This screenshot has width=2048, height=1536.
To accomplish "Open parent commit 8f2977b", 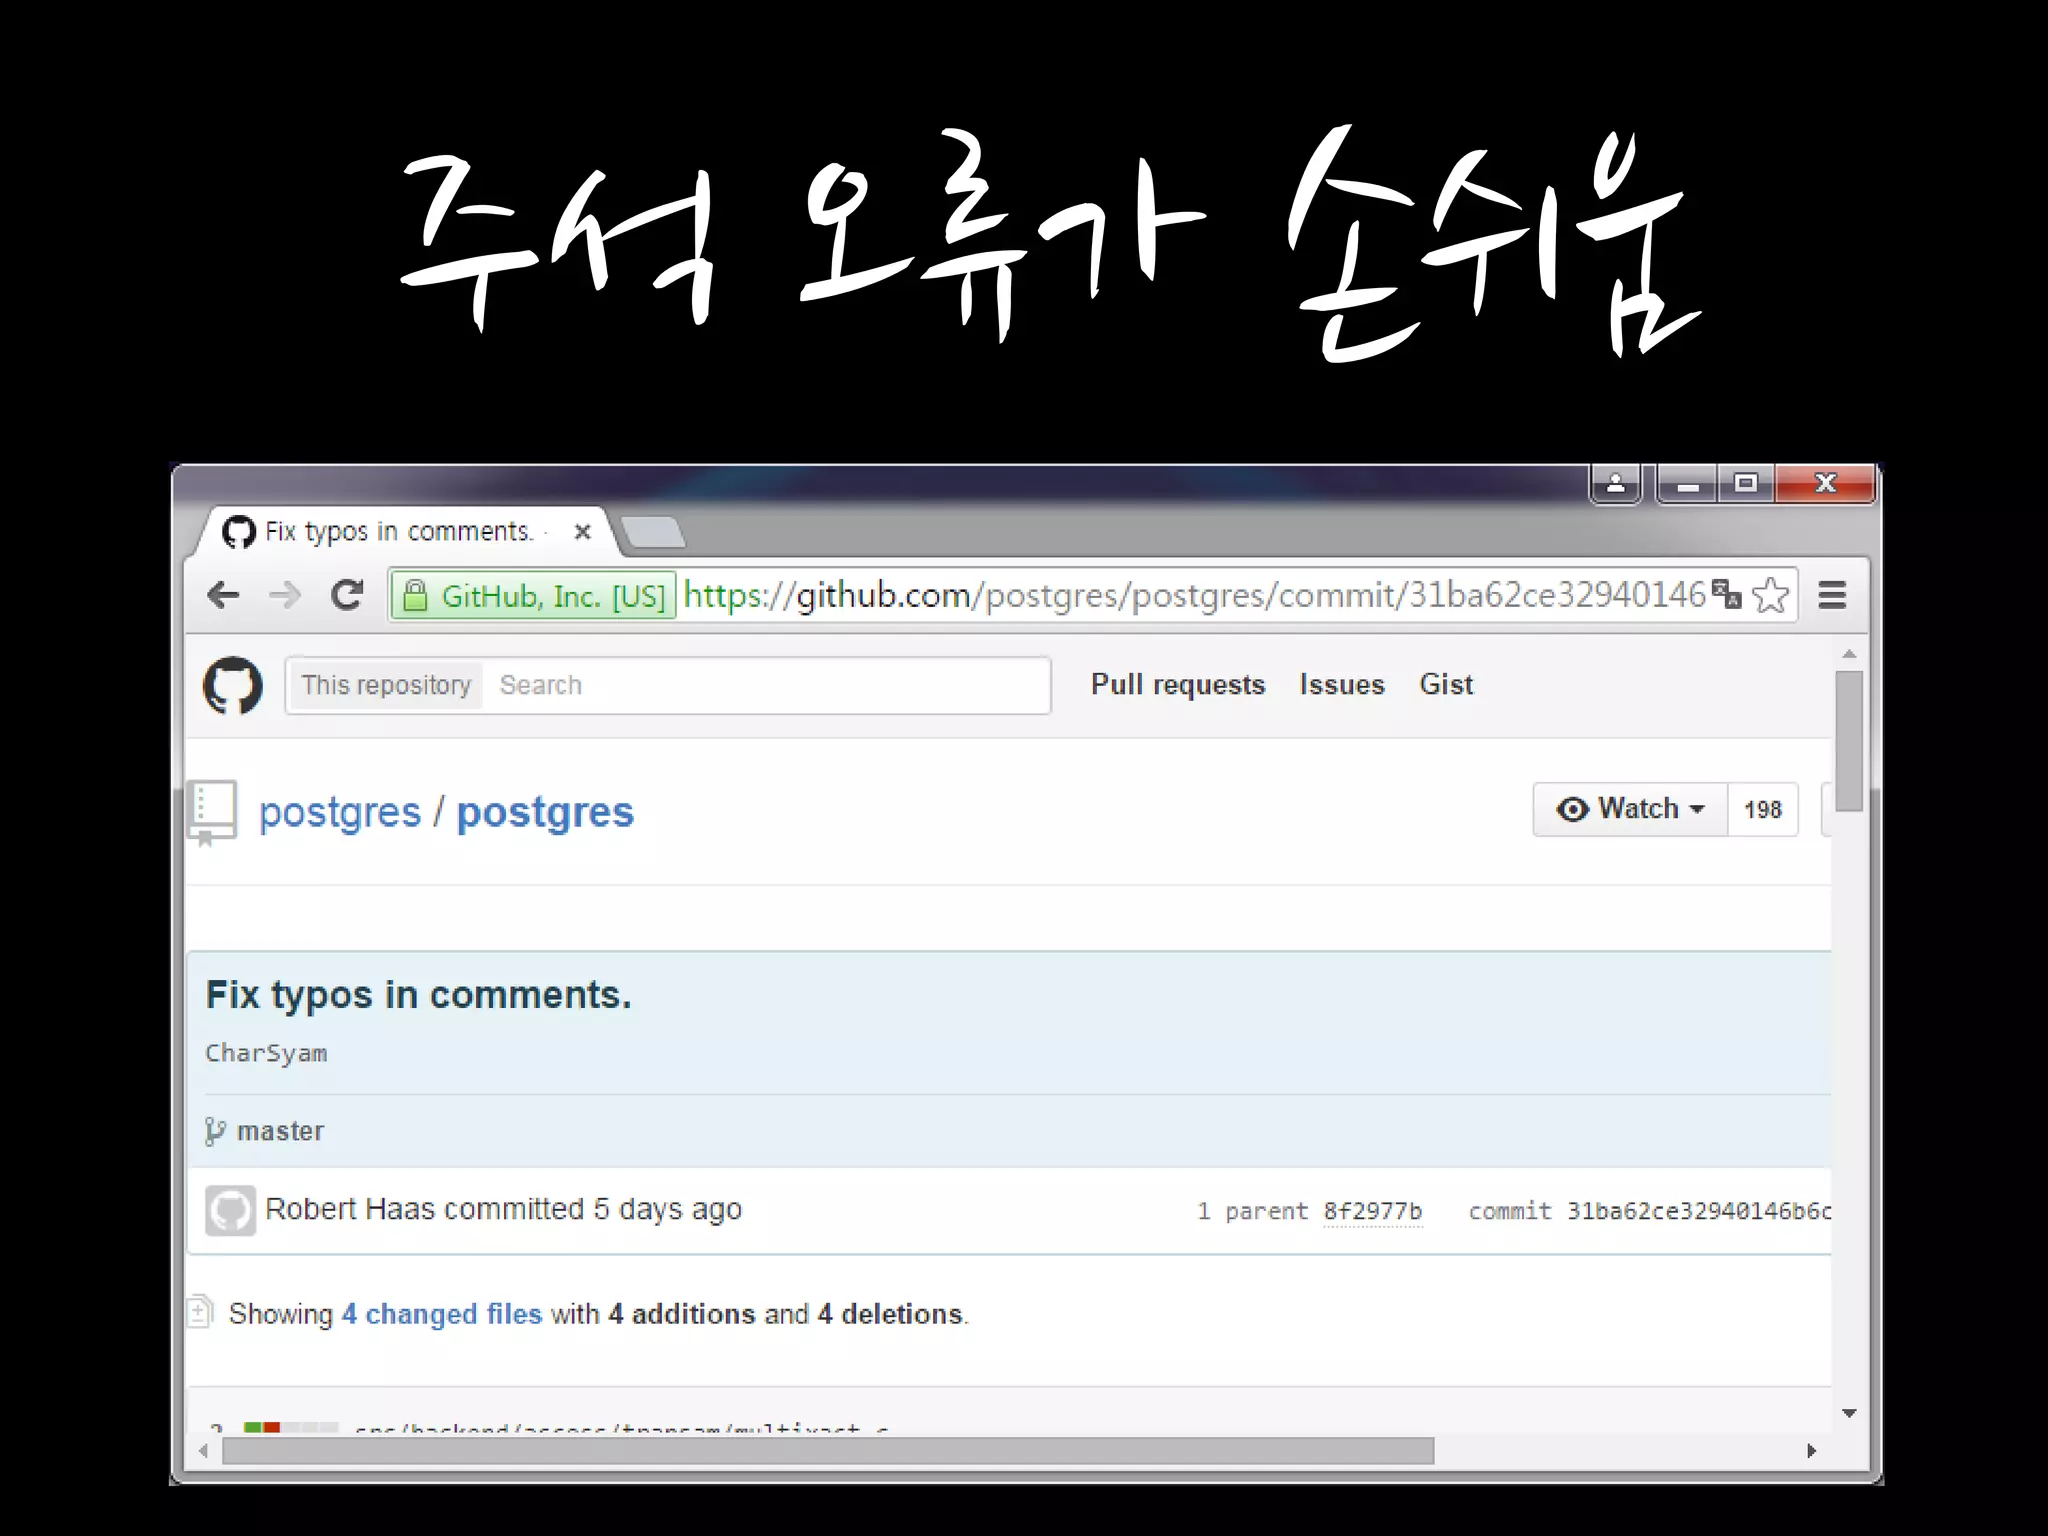I will pyautogui.click(x=1372, y=1211).
